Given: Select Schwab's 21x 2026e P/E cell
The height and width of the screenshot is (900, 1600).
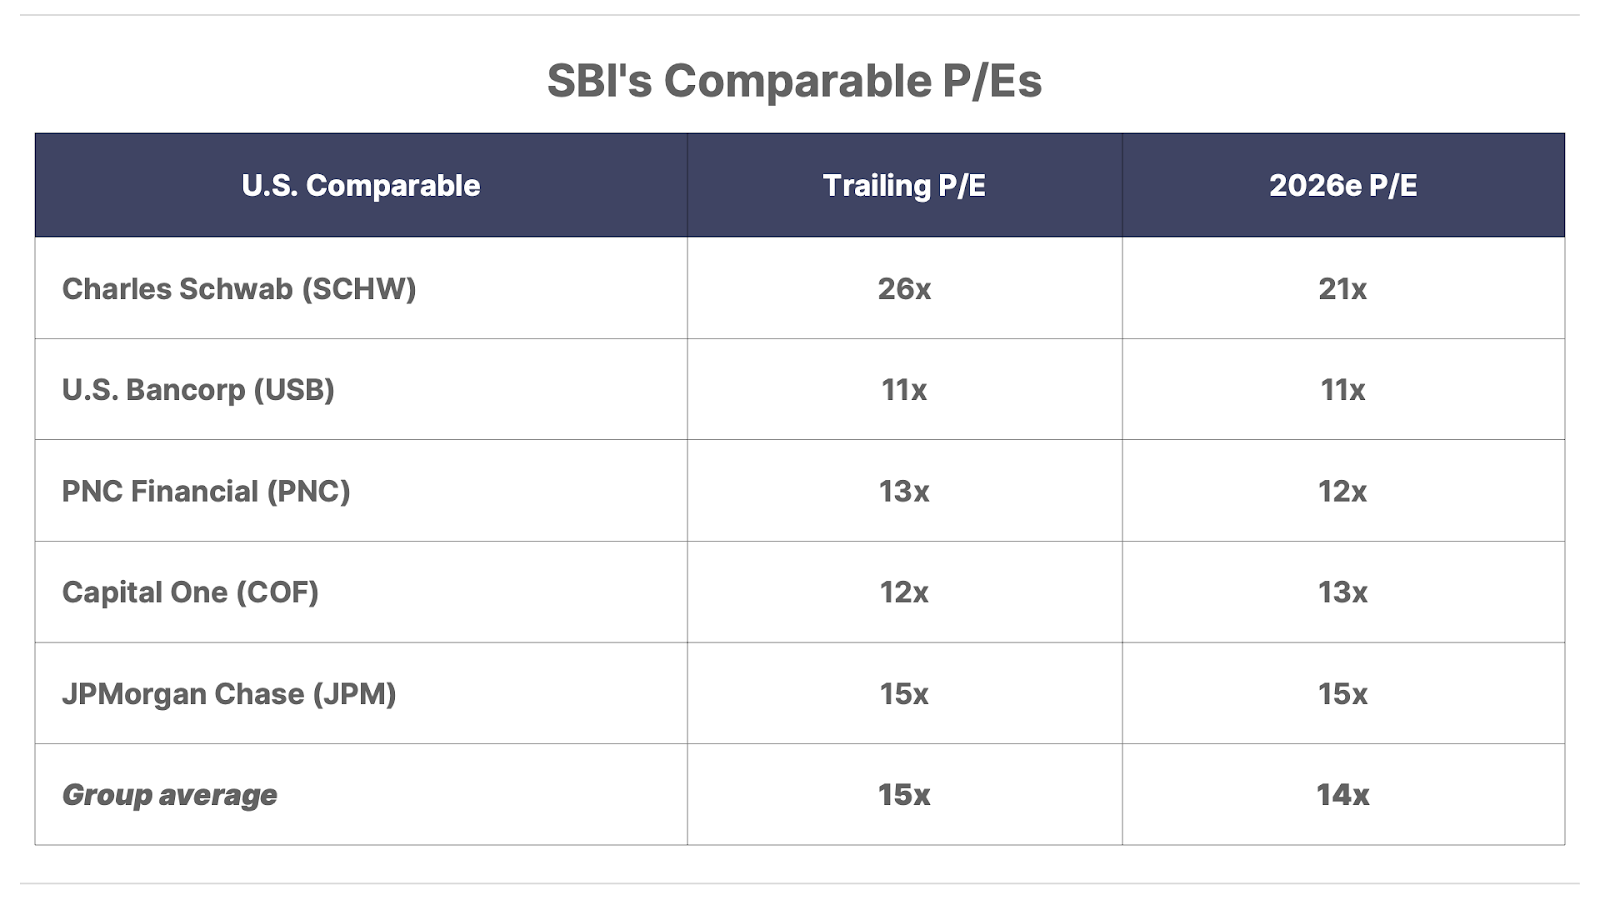Looking at the screenshot, I should [x=1343, y=288].
